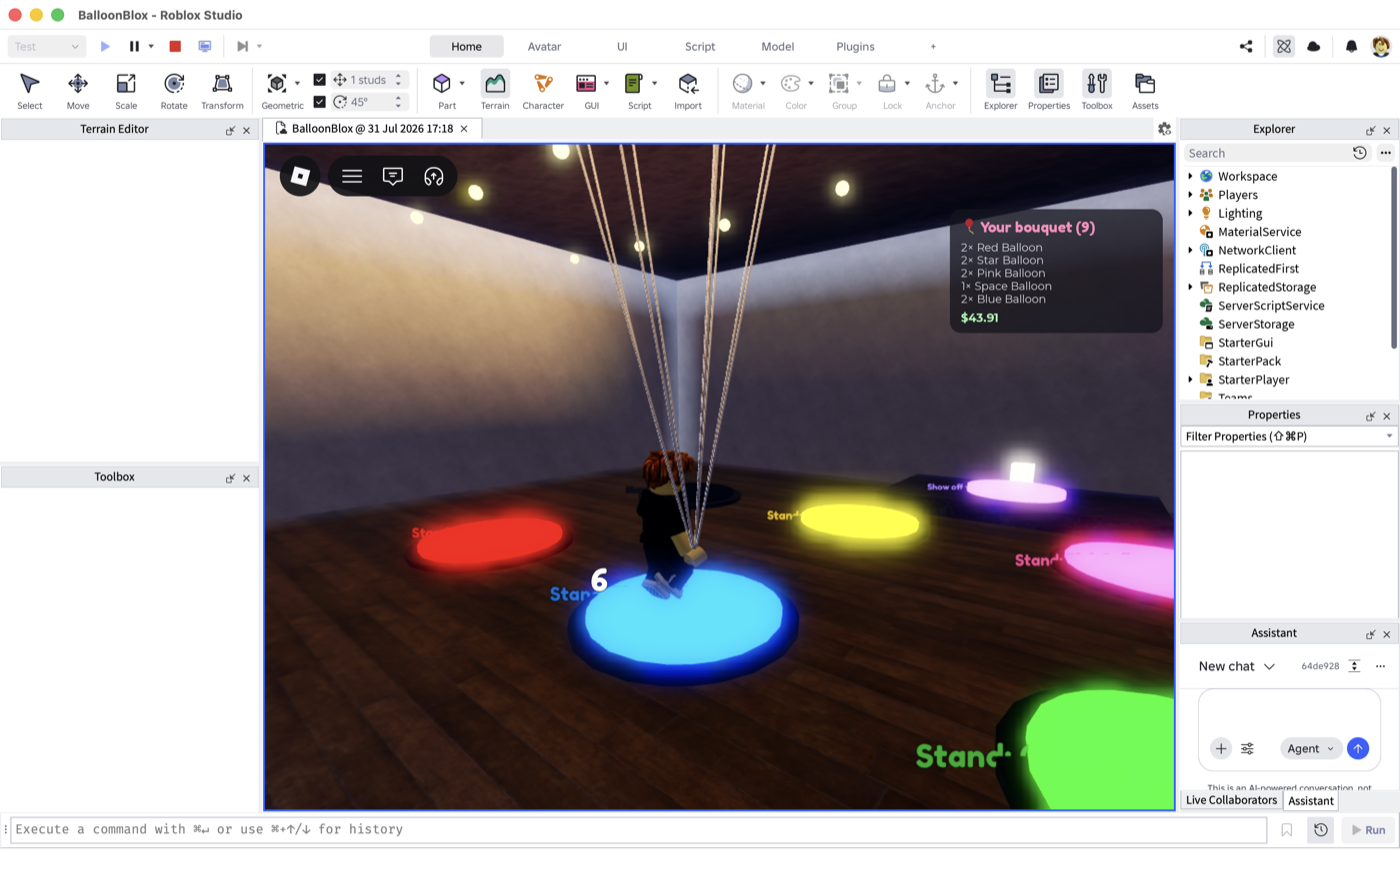Click the Geometric mode icon
The height and width of the screenshot is (878, 1400).
tap(277, 83)
